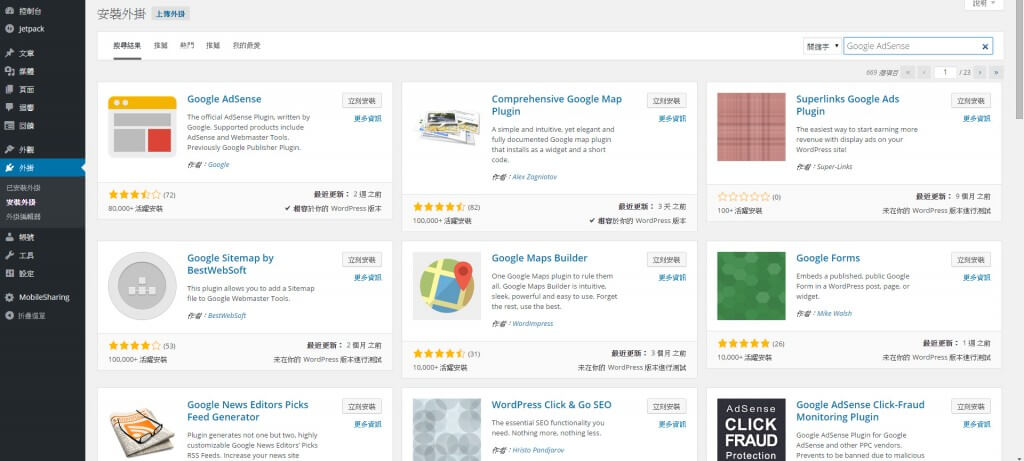Click the Comprehensive Google Map Plugin title
Screen dimensions: 1024x461
click(x=556, y=99)
